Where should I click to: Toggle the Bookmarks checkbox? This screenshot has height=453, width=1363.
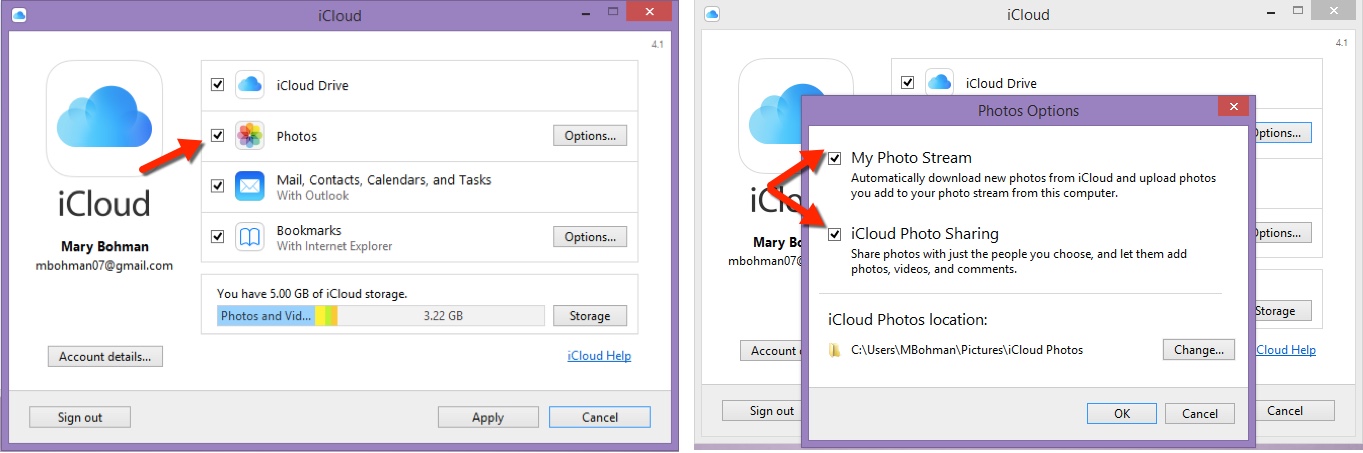point(217,237)
